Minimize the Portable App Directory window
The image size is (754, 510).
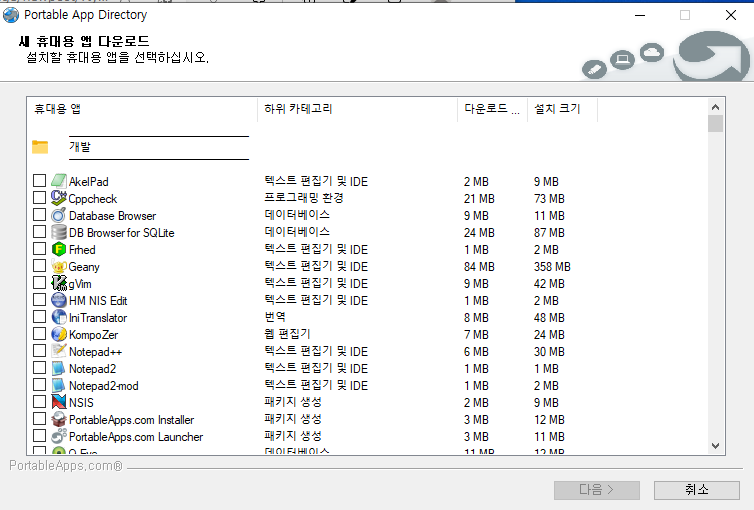[x=640, y=15]
